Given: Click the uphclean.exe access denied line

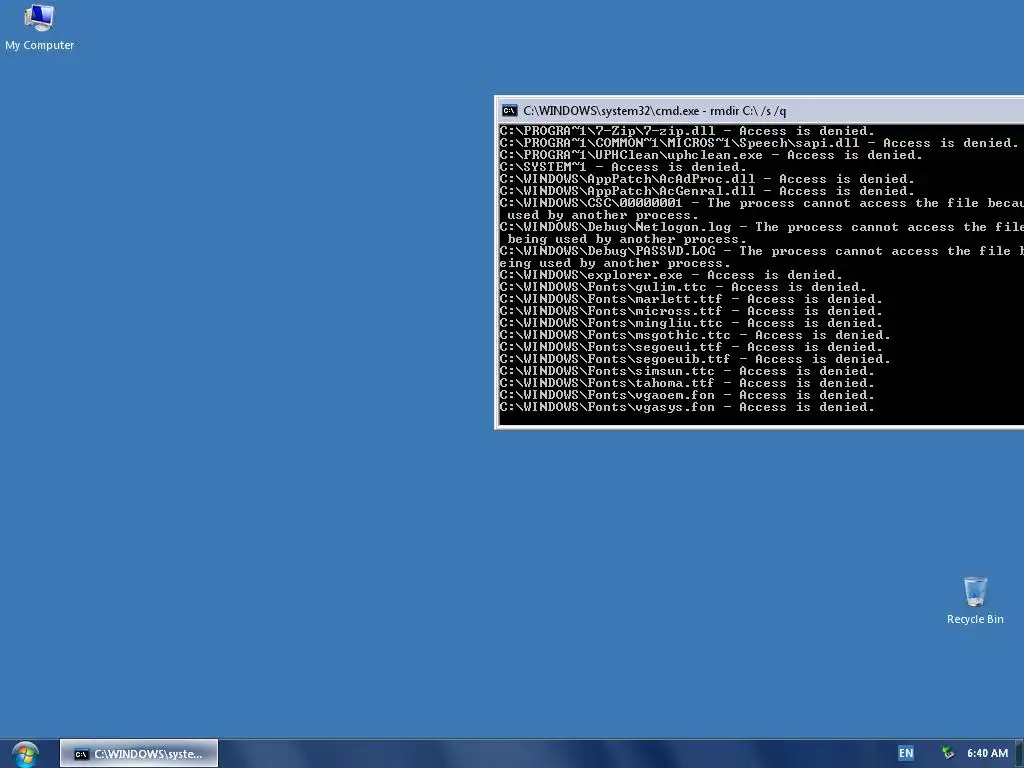Looking at the screenshot, I should coord(711,155).
